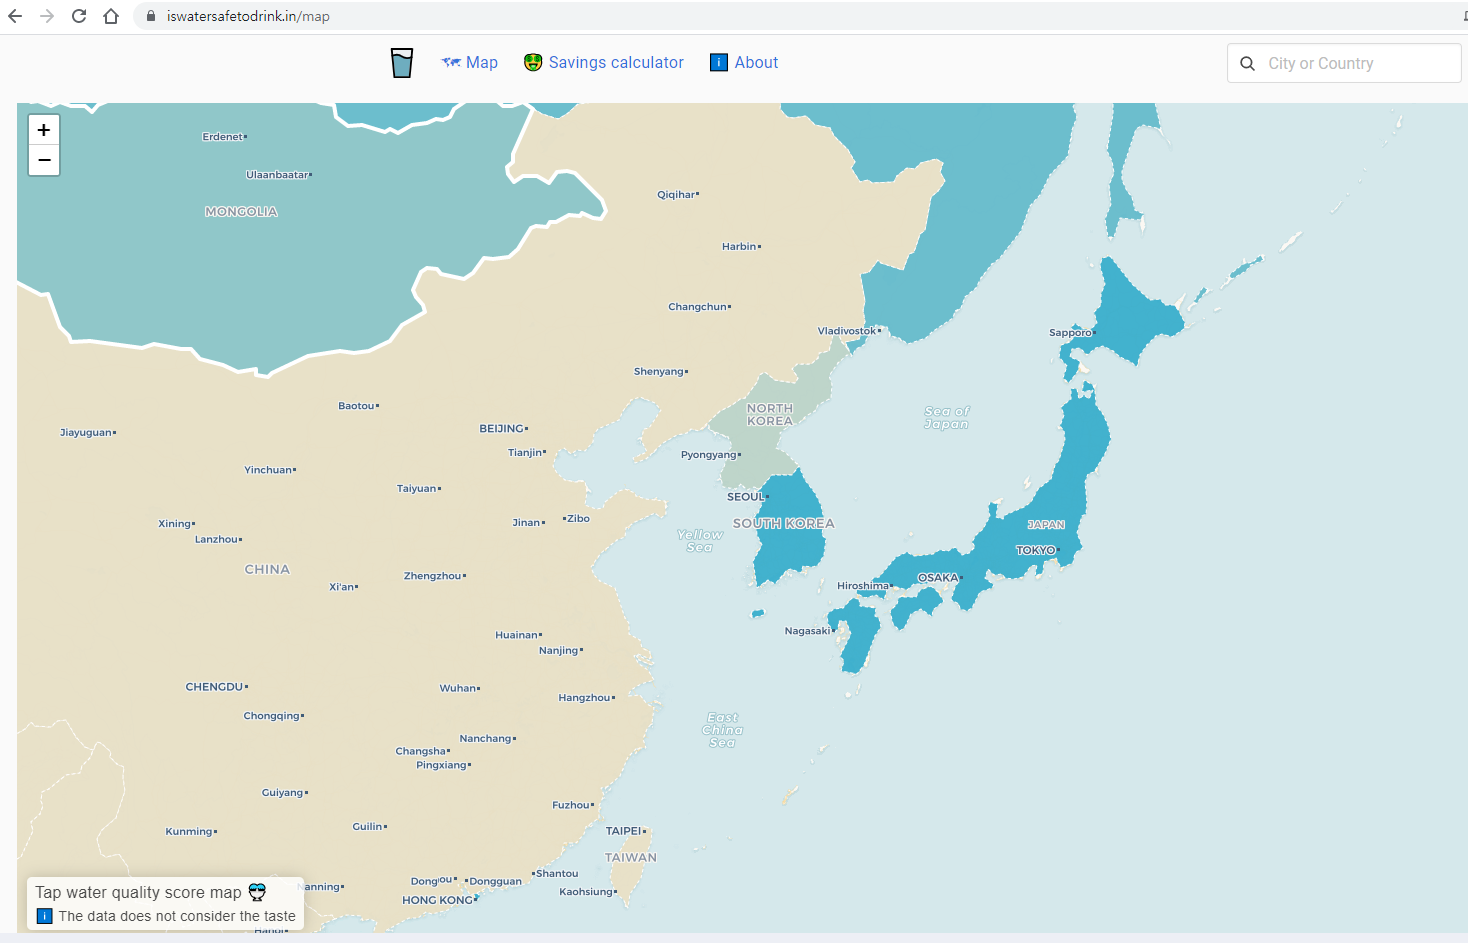The width and height of the screenshot is (1468, 943).
Task: Click the Sapporo city label
Action: click(x=1070, y=333)
